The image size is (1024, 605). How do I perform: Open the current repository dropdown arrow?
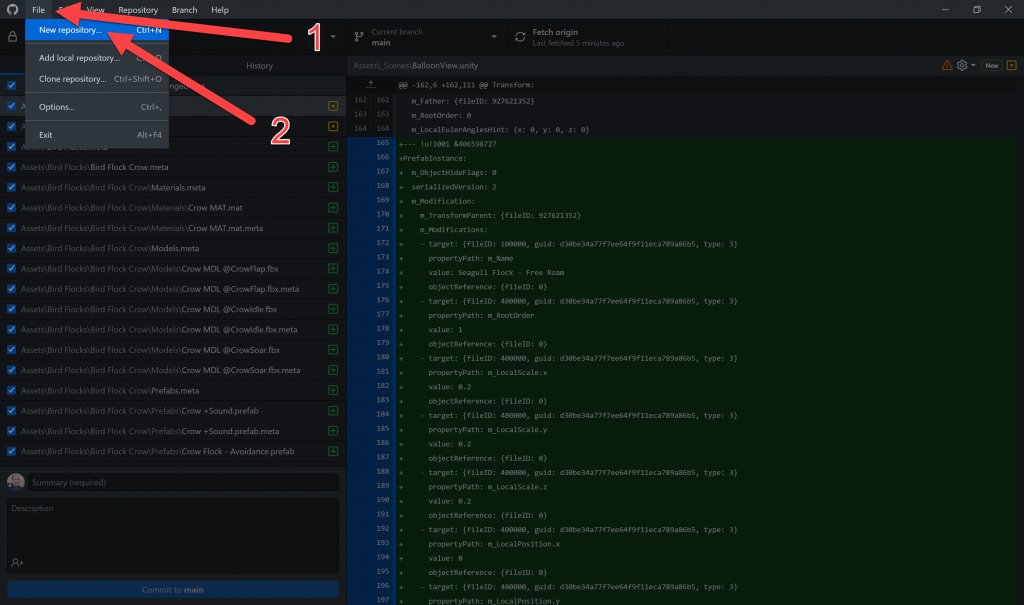click(333, 37)
